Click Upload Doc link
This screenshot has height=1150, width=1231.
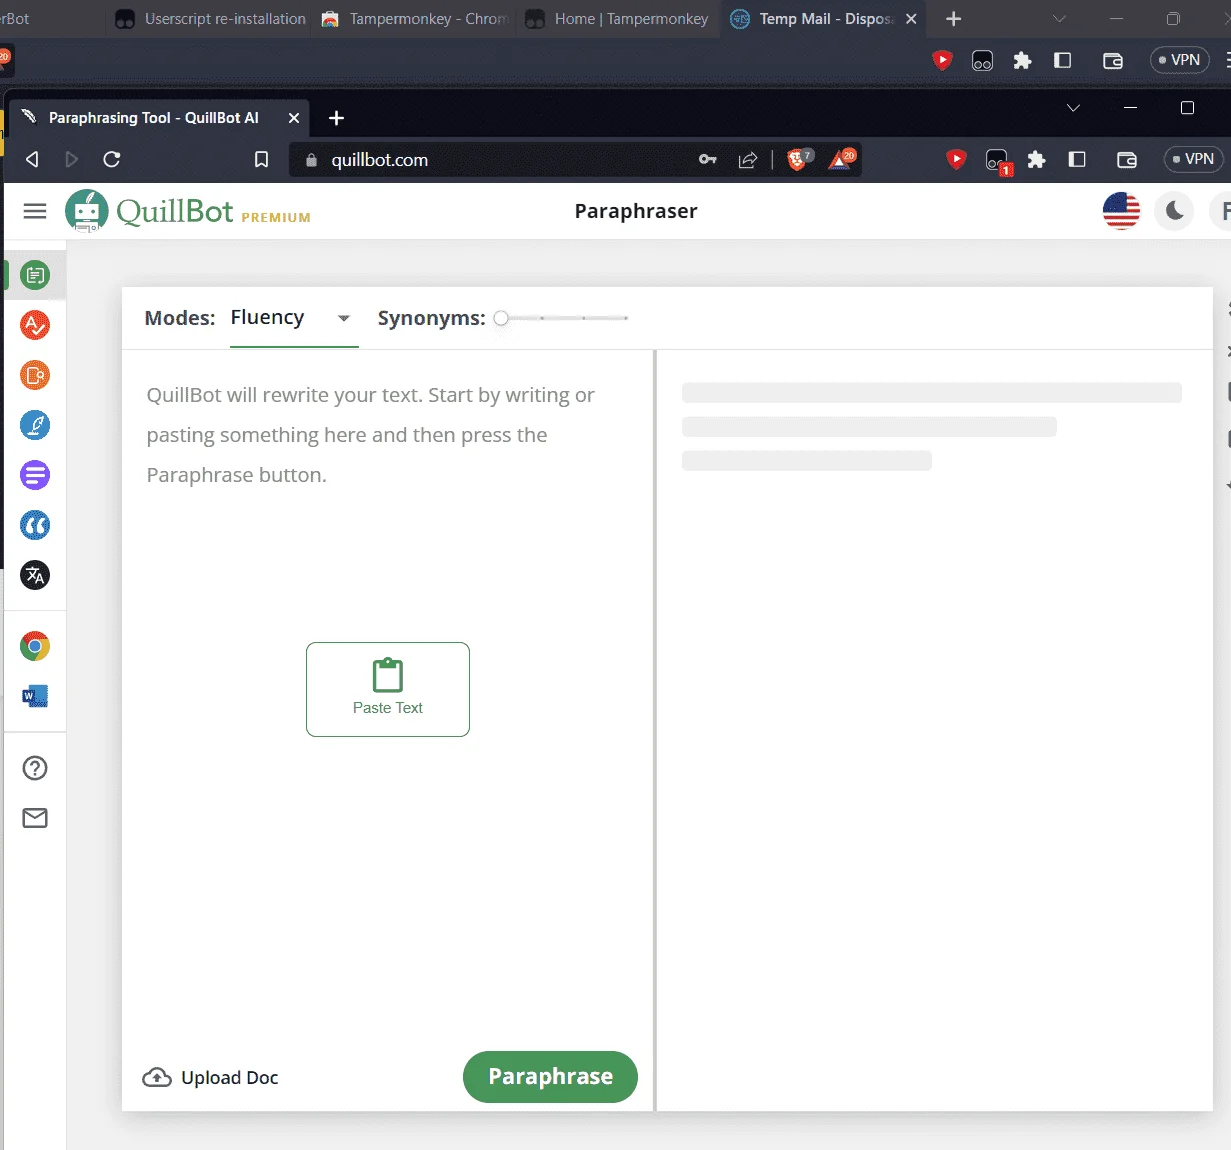(211, 1077)
